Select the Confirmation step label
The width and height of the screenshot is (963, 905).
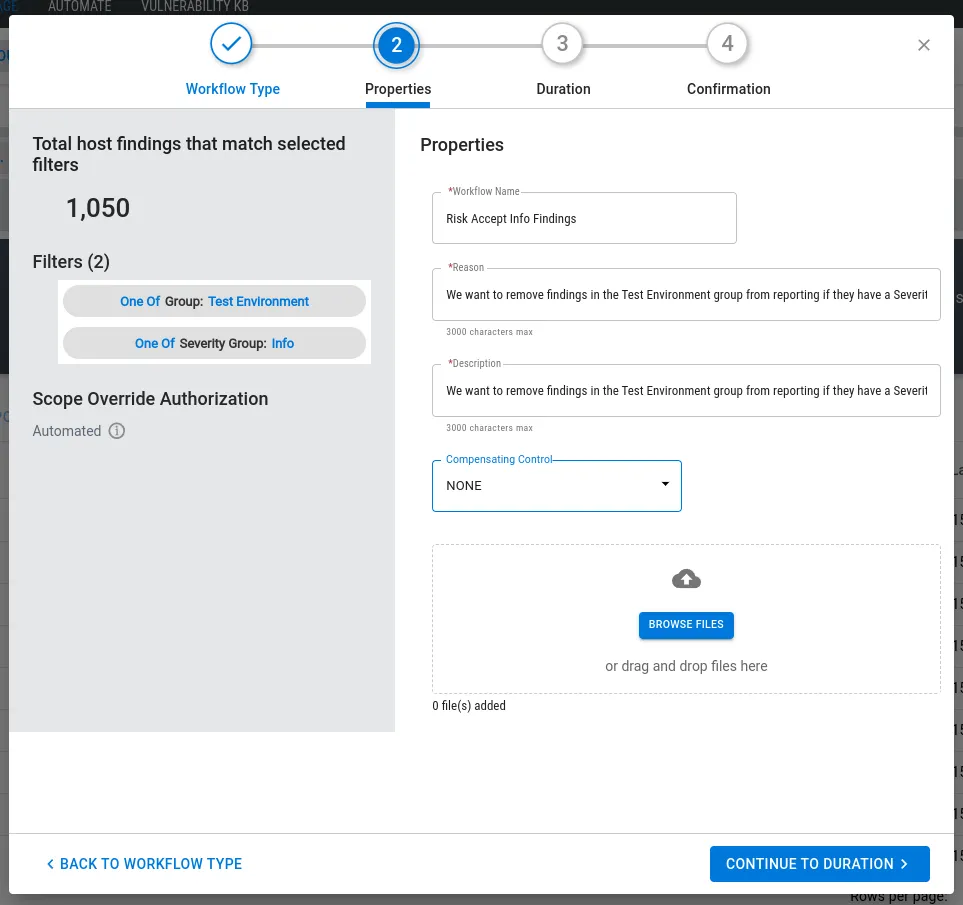tap(728, 89)
